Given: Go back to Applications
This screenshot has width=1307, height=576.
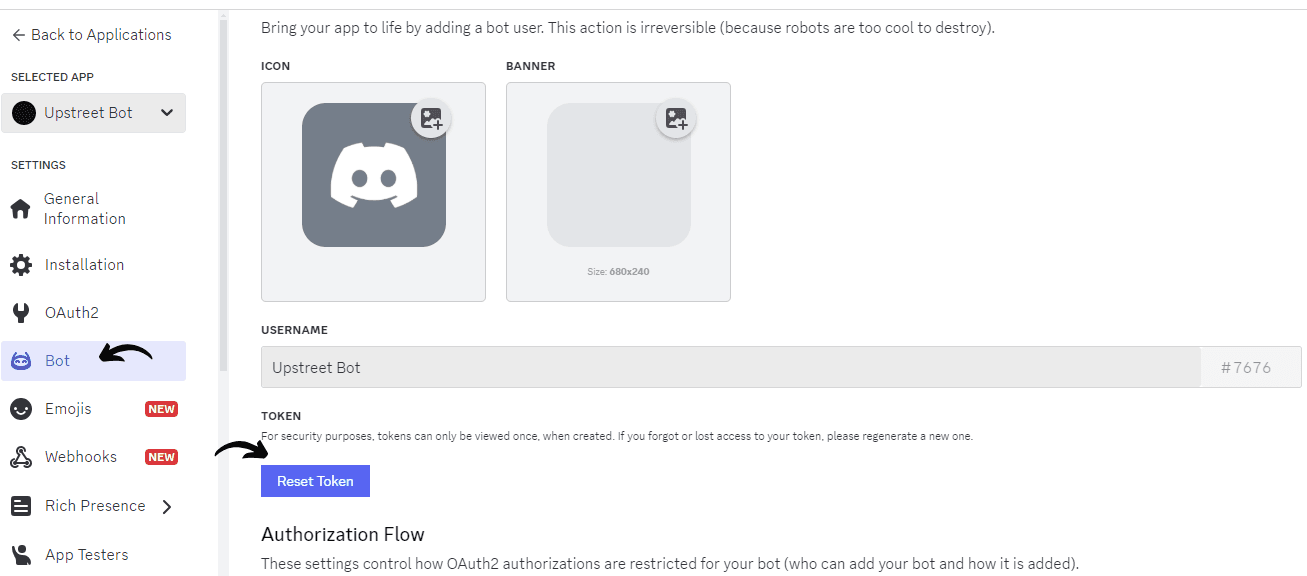Looking at the screenshot, I should point(91,35).
